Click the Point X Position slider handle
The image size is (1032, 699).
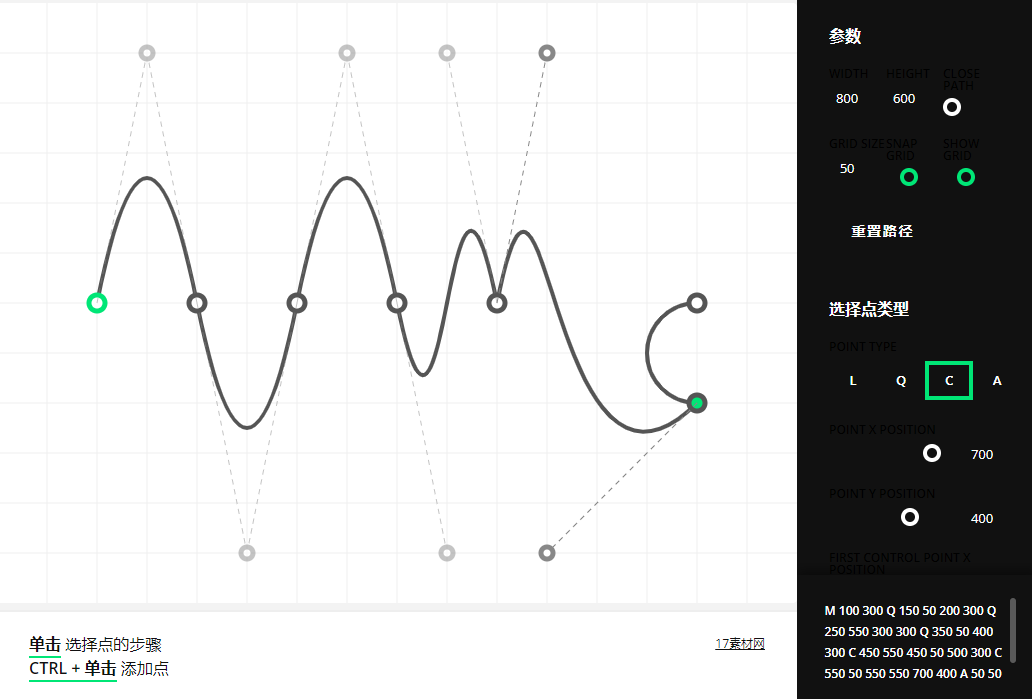click(x=932, y=453)
